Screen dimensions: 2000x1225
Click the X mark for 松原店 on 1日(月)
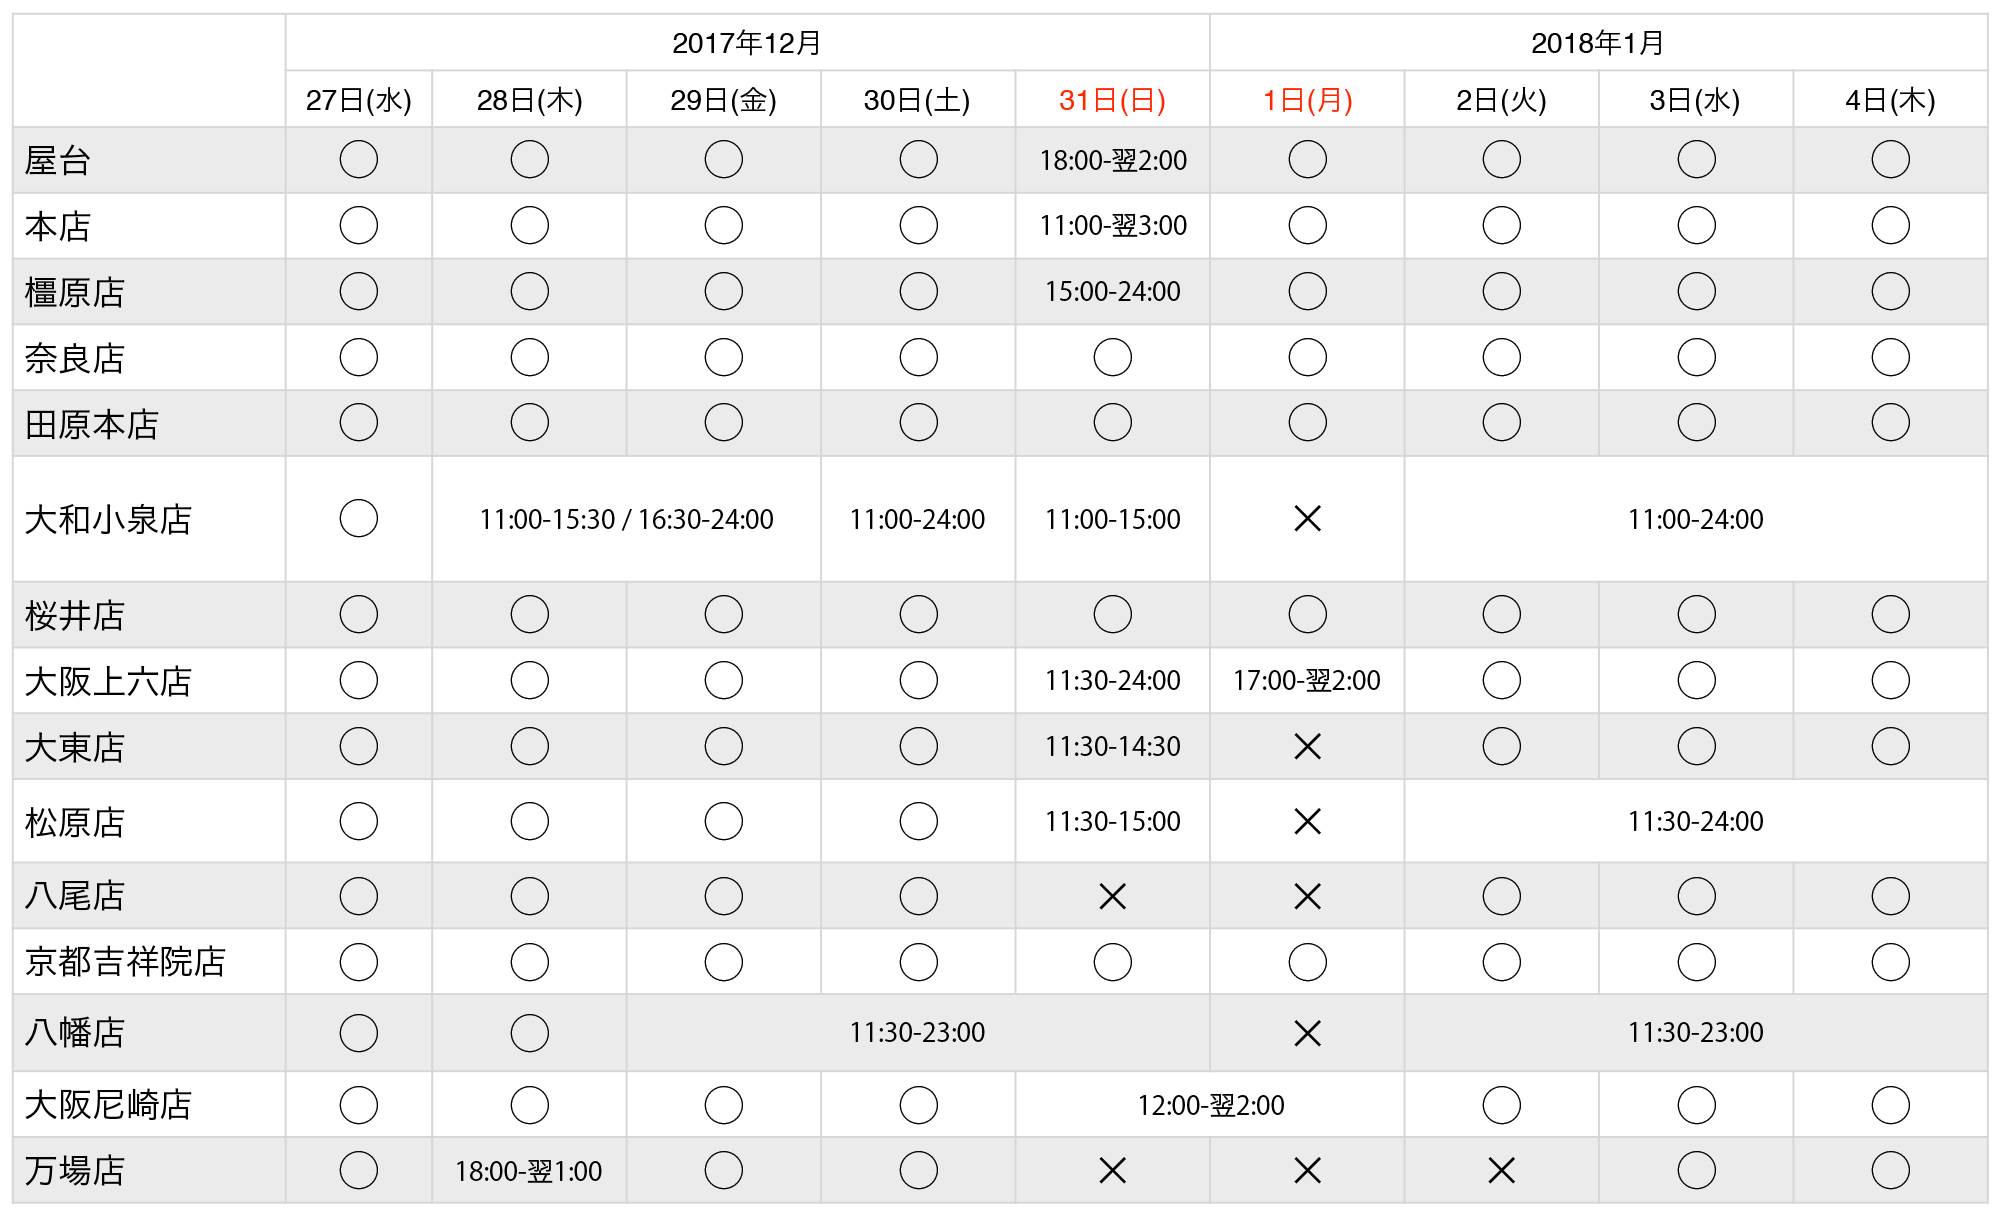pos(1307,822)
